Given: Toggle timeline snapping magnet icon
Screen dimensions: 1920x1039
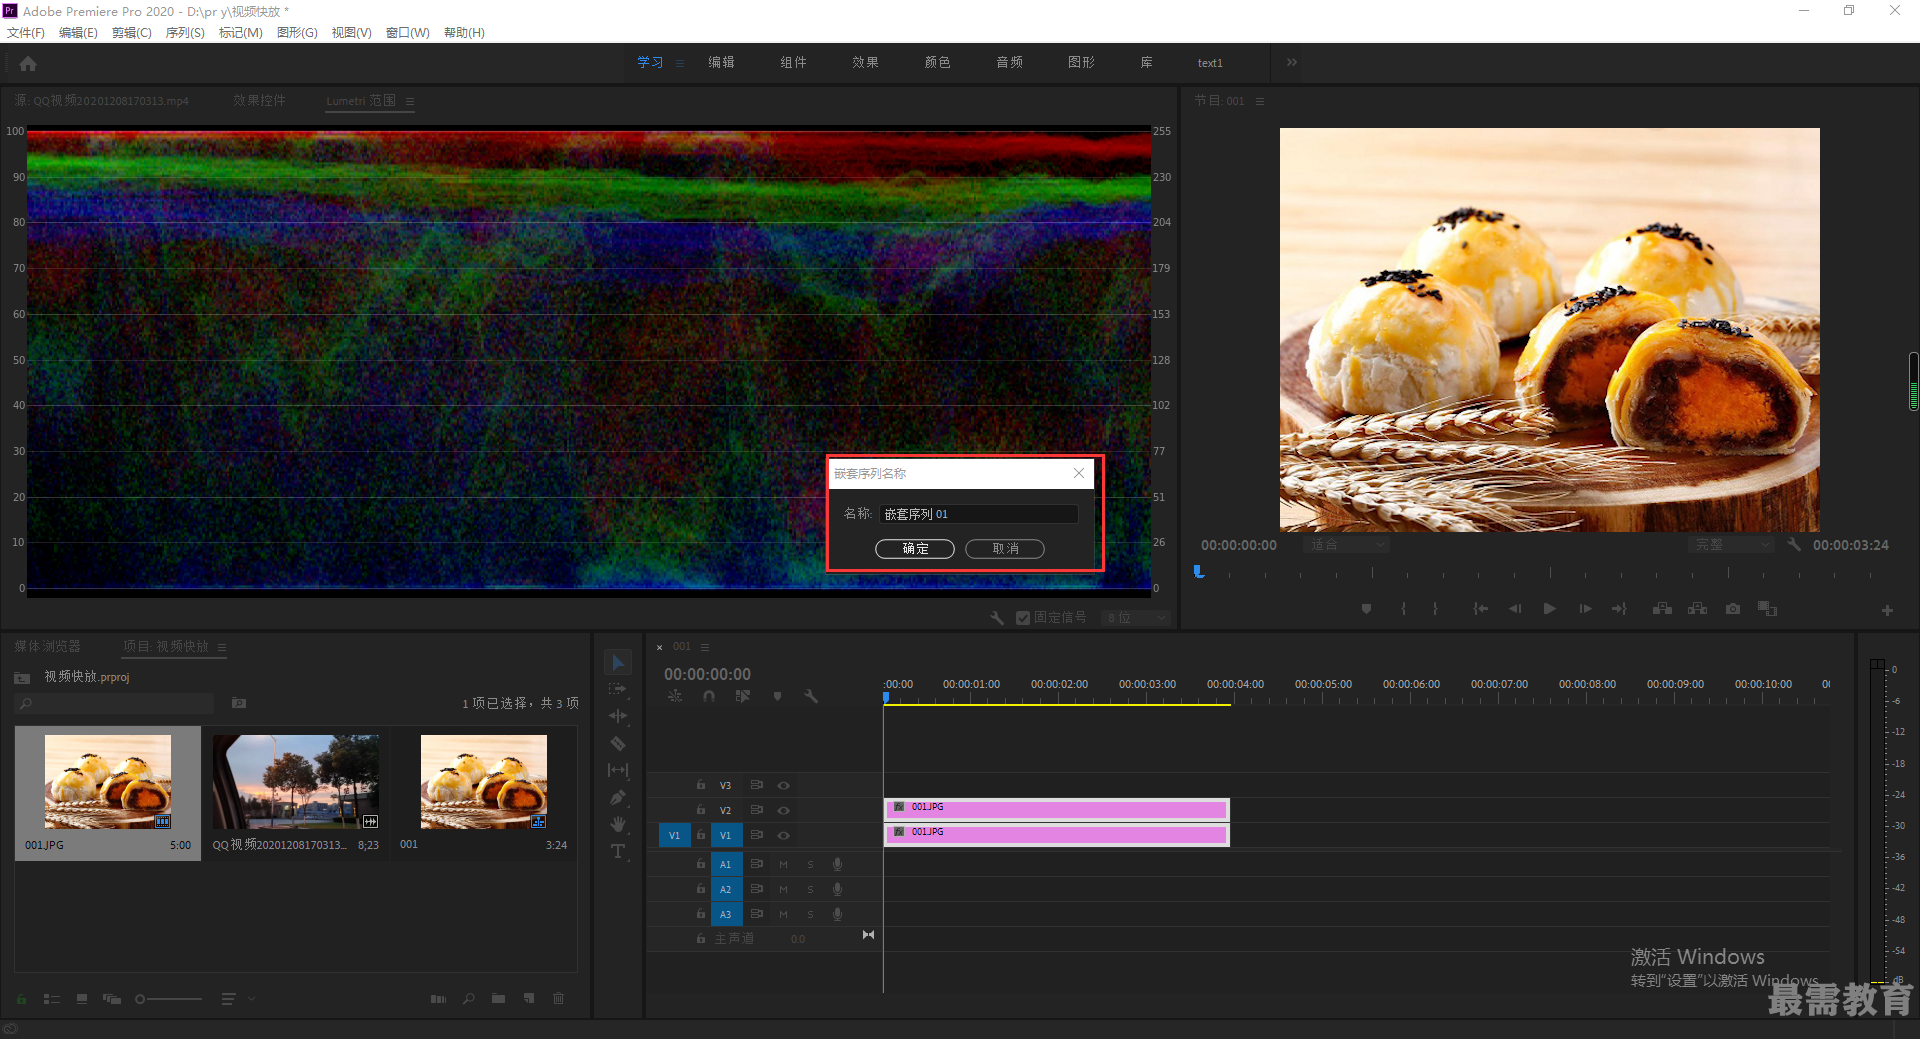Looking at the screenshot, I should pyautogui.click(x=709, y=696).
